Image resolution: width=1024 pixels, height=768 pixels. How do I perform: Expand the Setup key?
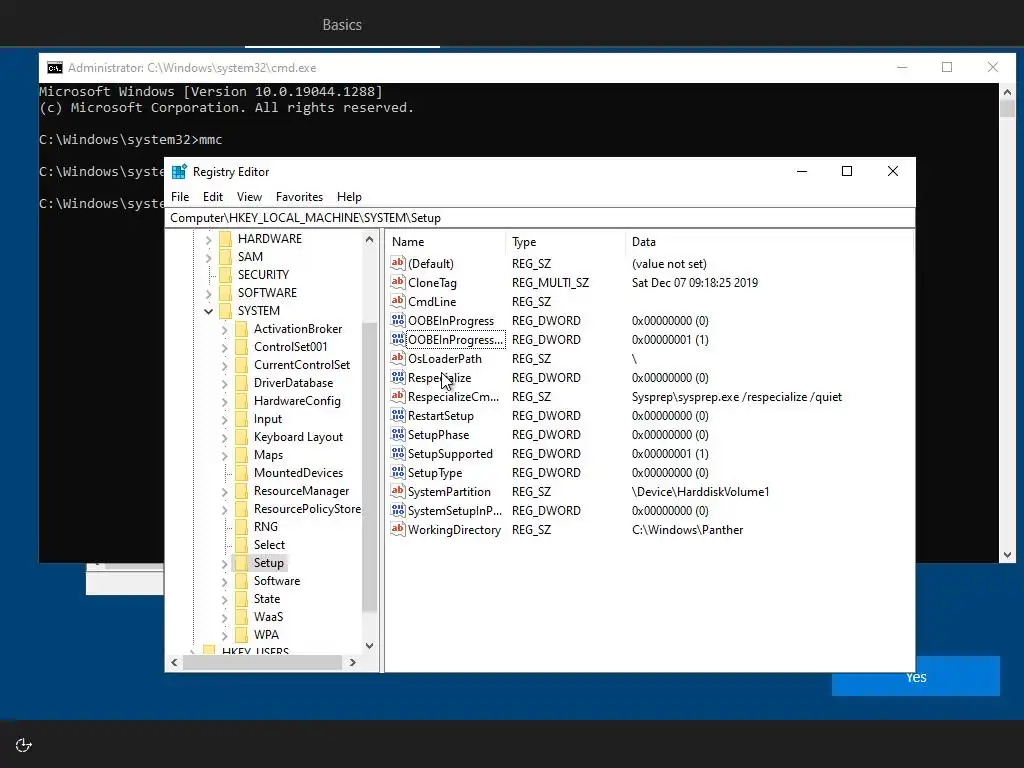(x=225, y=564)
